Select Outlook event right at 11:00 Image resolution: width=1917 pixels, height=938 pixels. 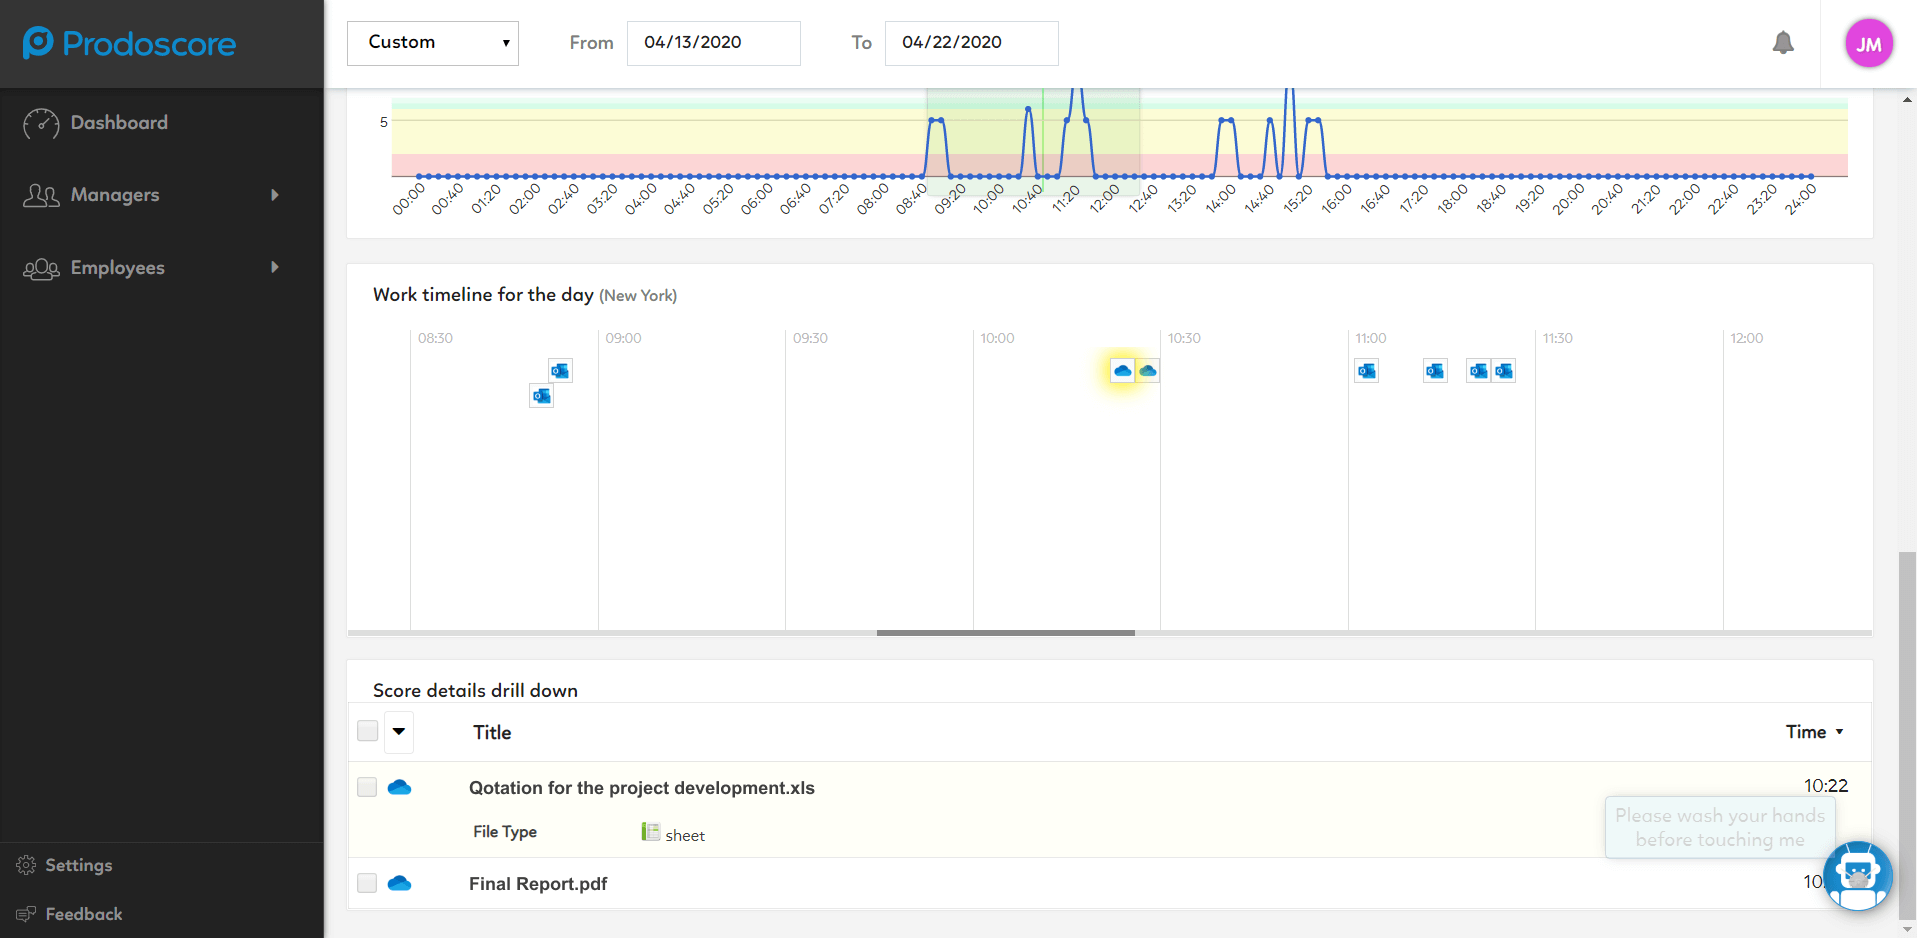tap(1367, 371)
